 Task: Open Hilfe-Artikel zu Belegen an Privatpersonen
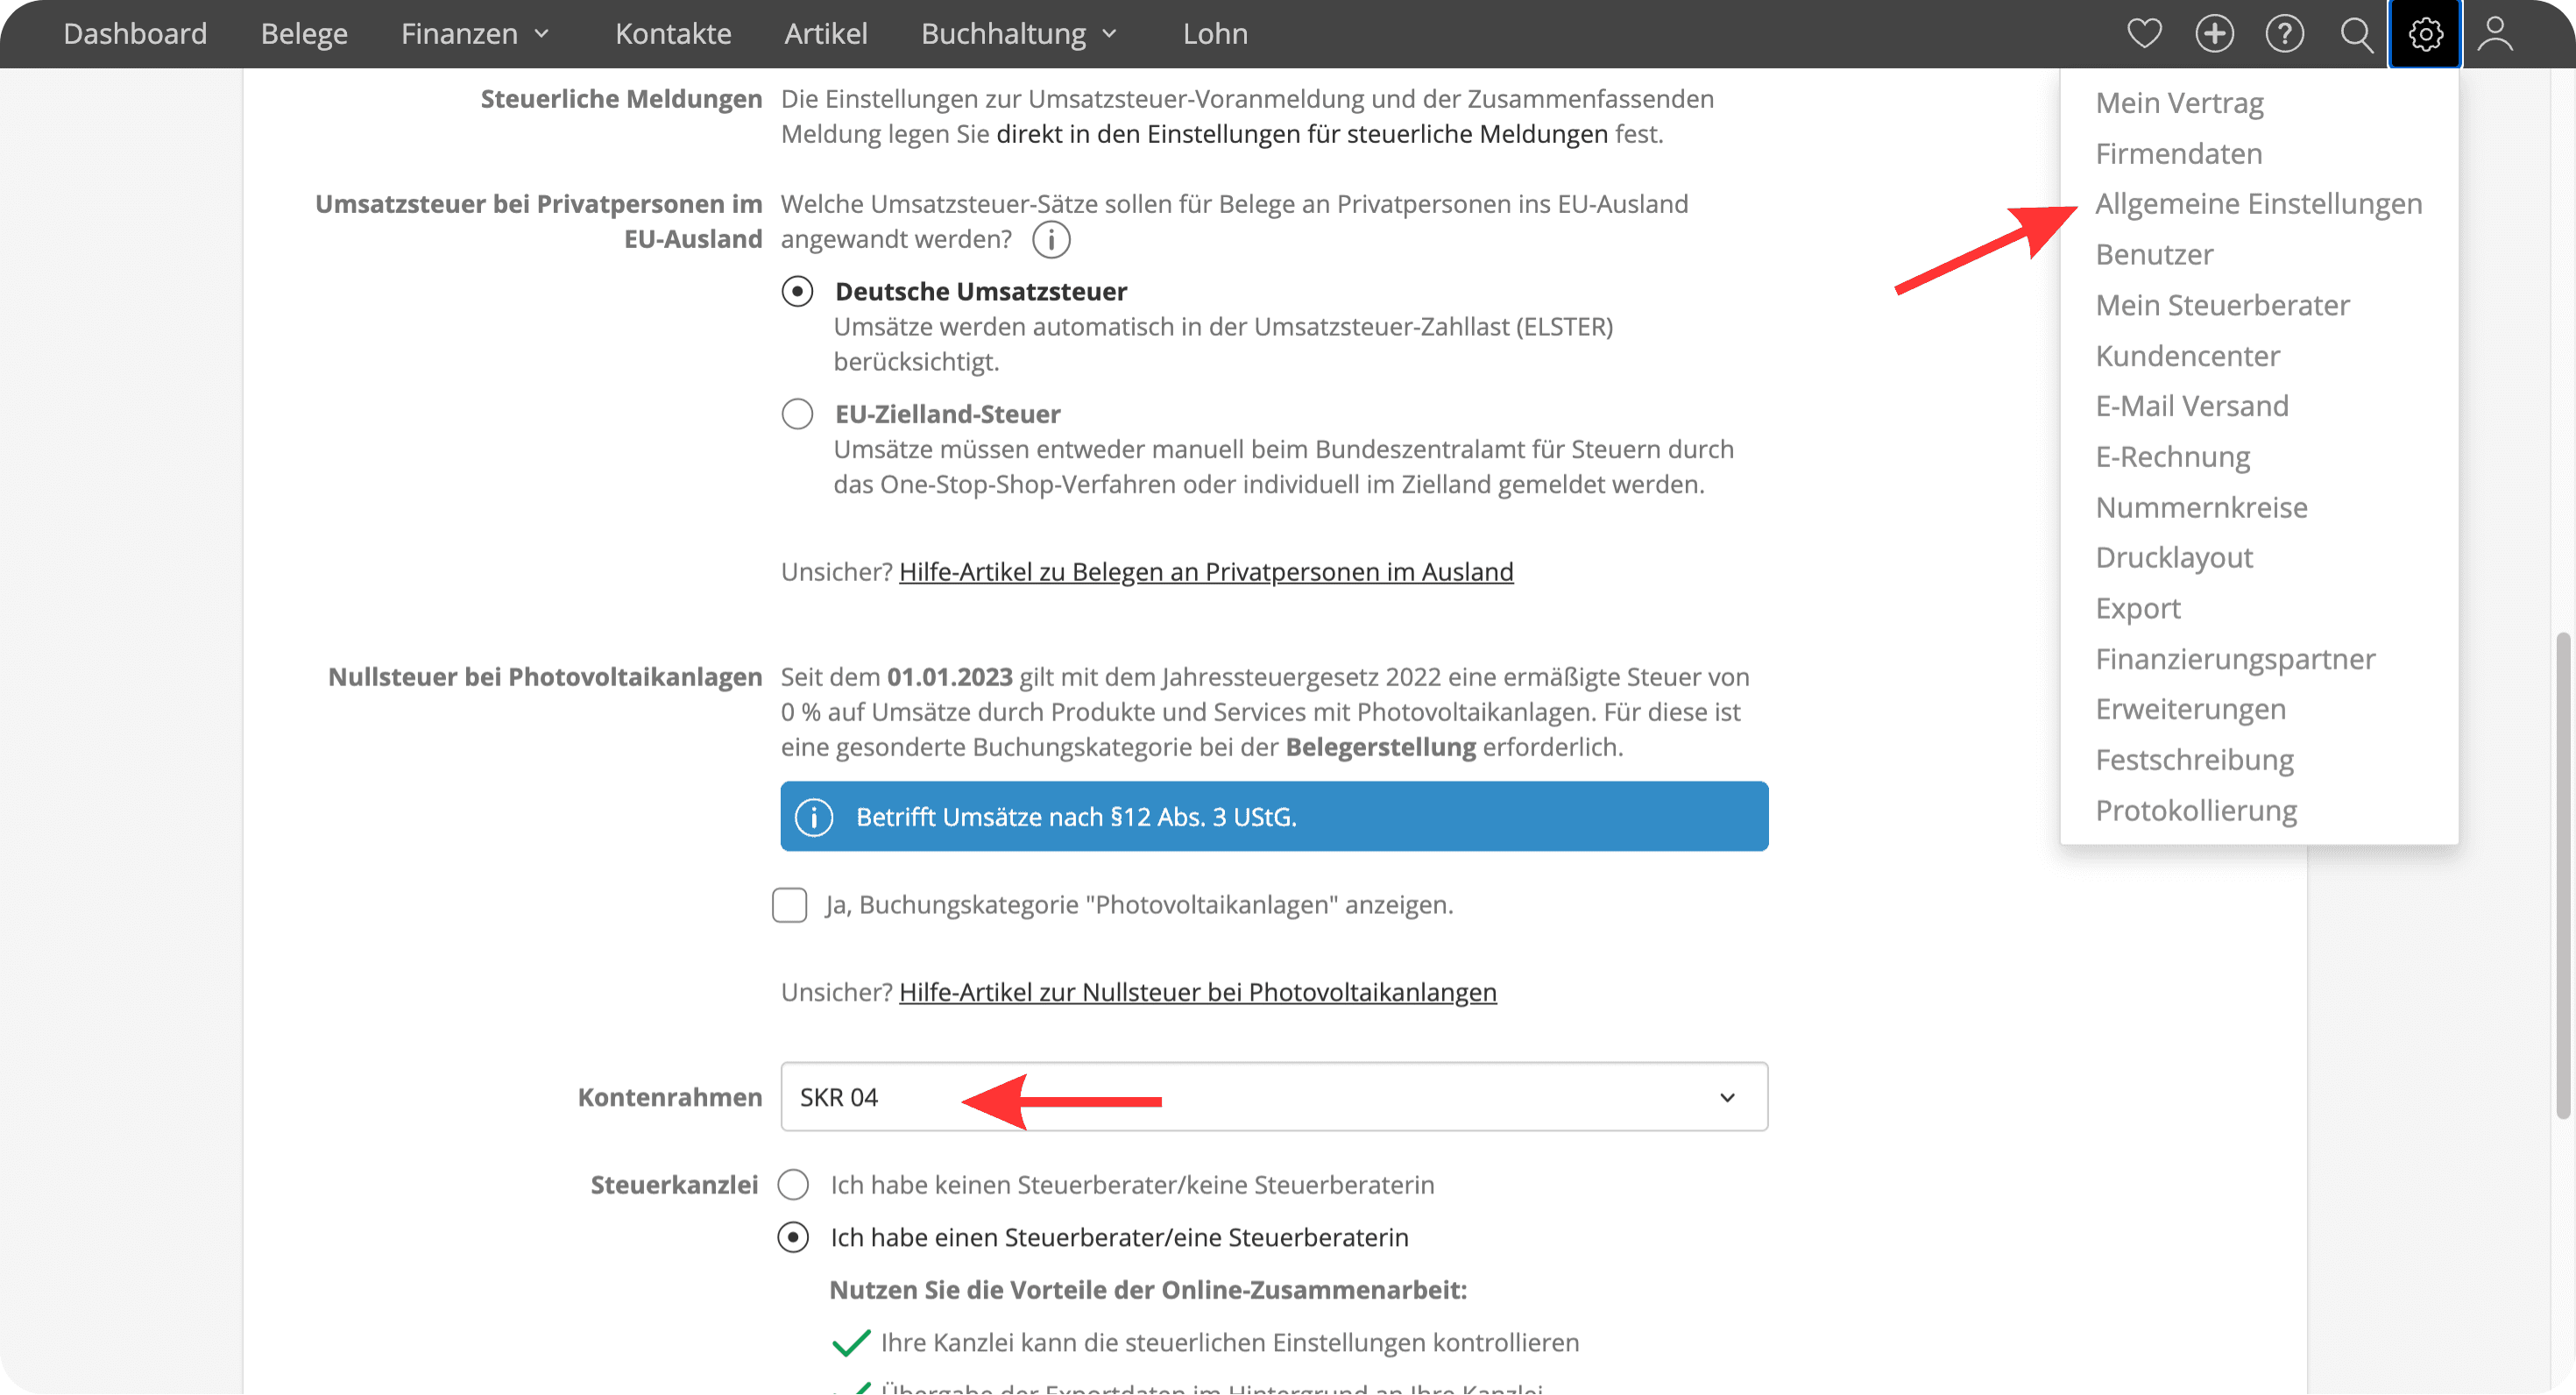coord(1206,572)
